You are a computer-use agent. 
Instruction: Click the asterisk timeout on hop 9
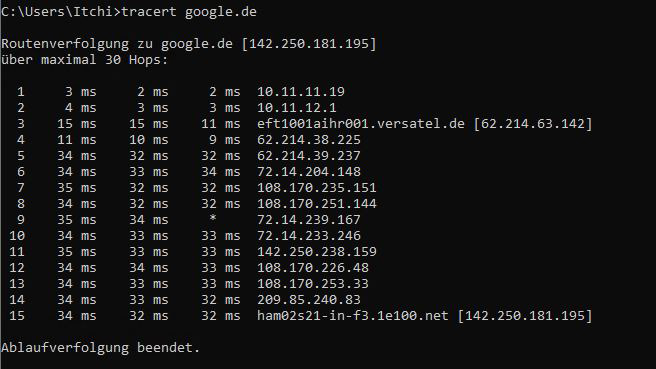213,218
